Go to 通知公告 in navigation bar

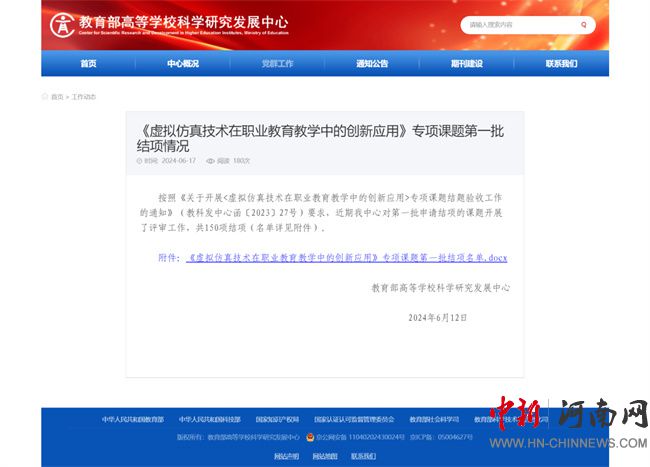(x=372, y=64)
